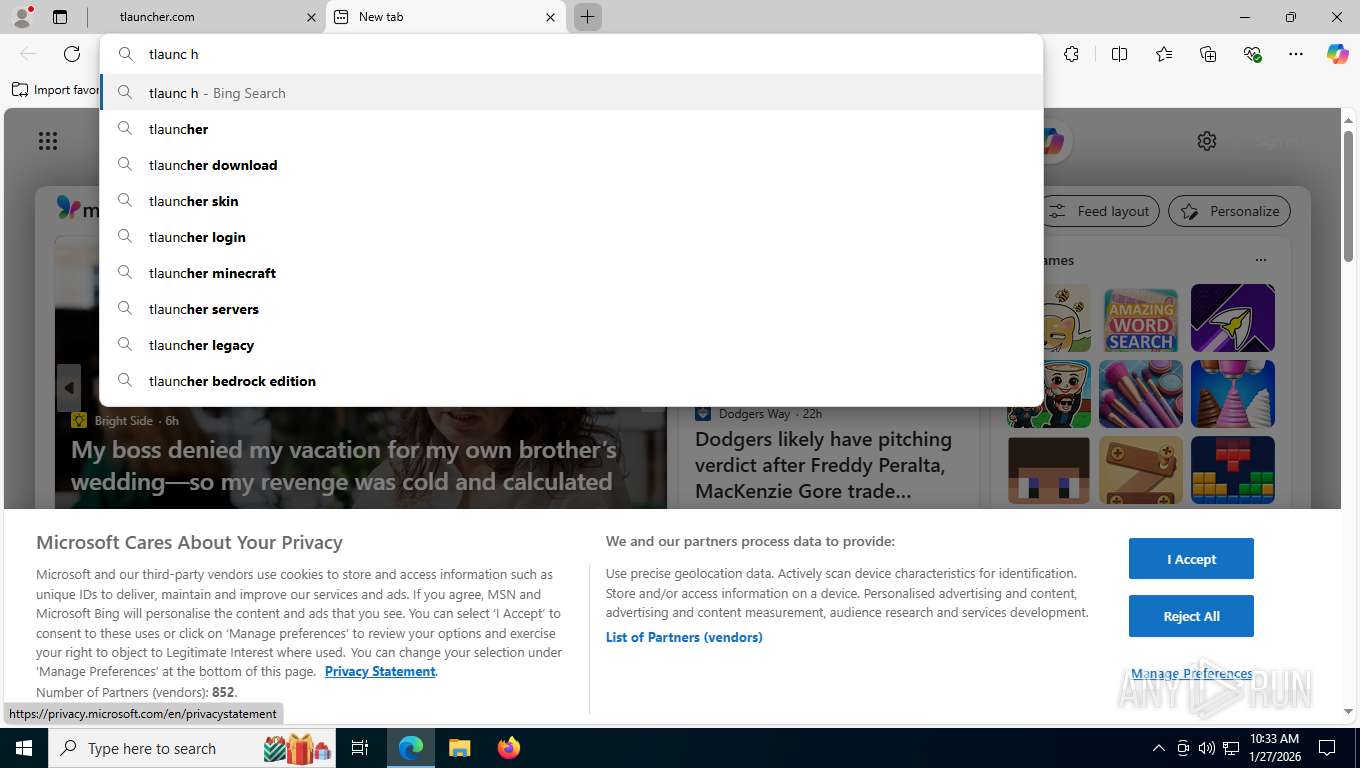Open Games card more options ellipsis

tap(1261, 260)
